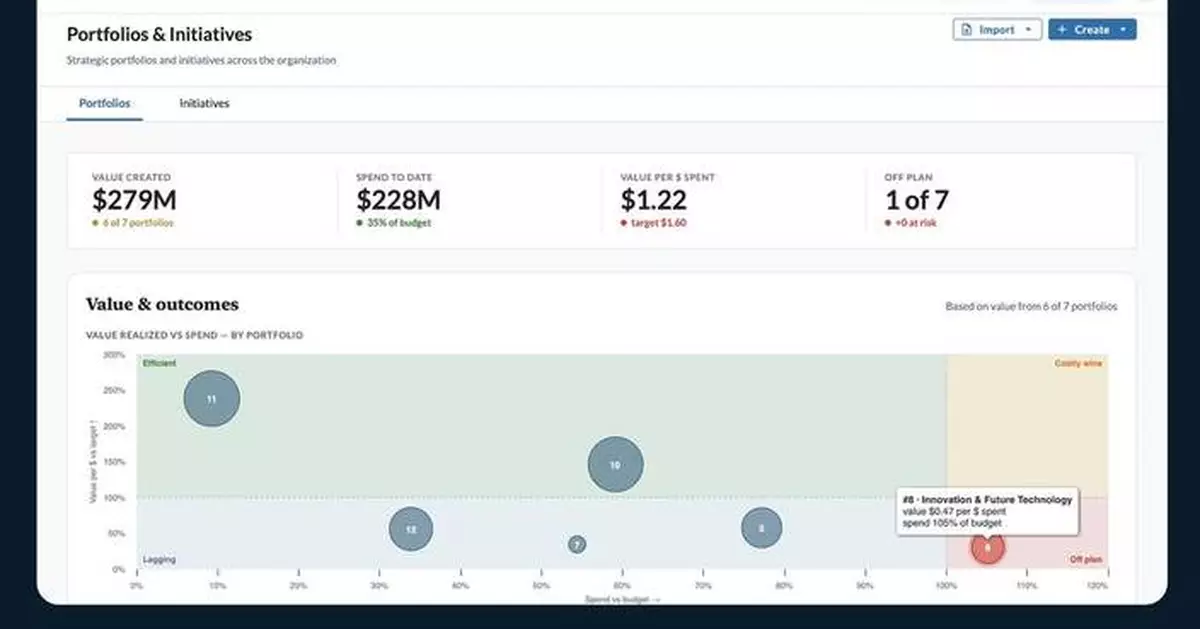The image size is (1200, 629).
Task: Open the Import dropdown button
Action: 997,30
